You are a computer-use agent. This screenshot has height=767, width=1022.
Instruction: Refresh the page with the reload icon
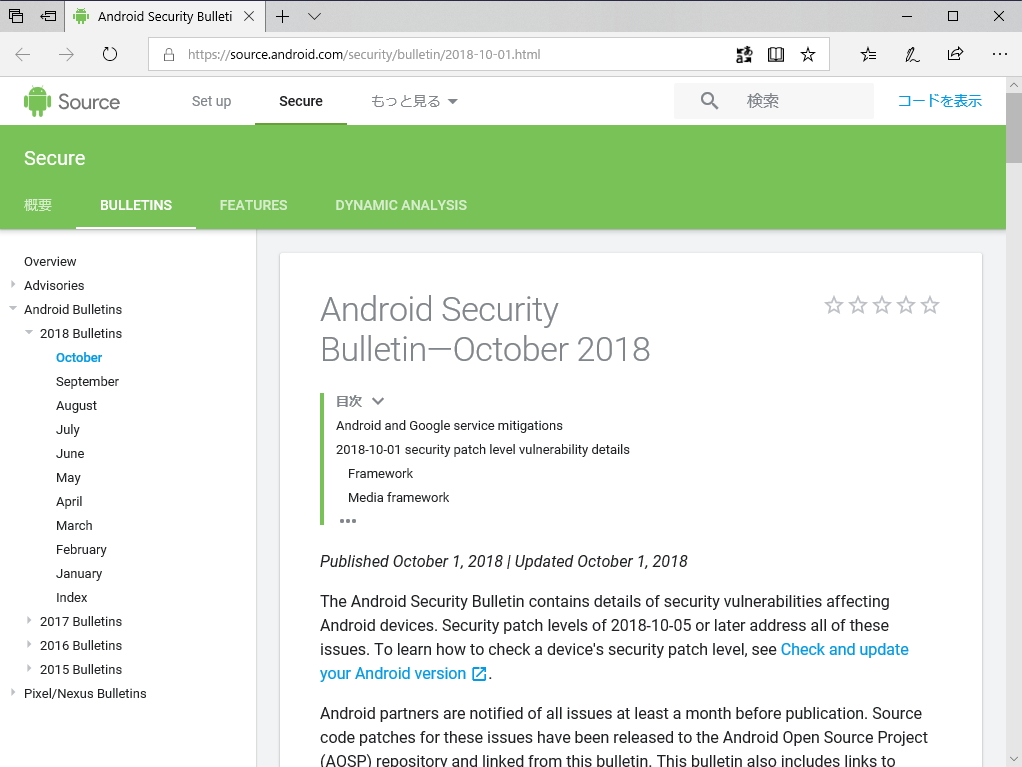pyautogui.click(x=110, y=54)
